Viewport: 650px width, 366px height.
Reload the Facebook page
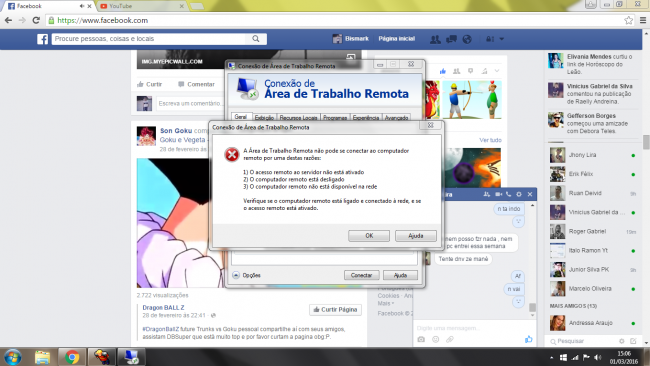pos(36,20)
